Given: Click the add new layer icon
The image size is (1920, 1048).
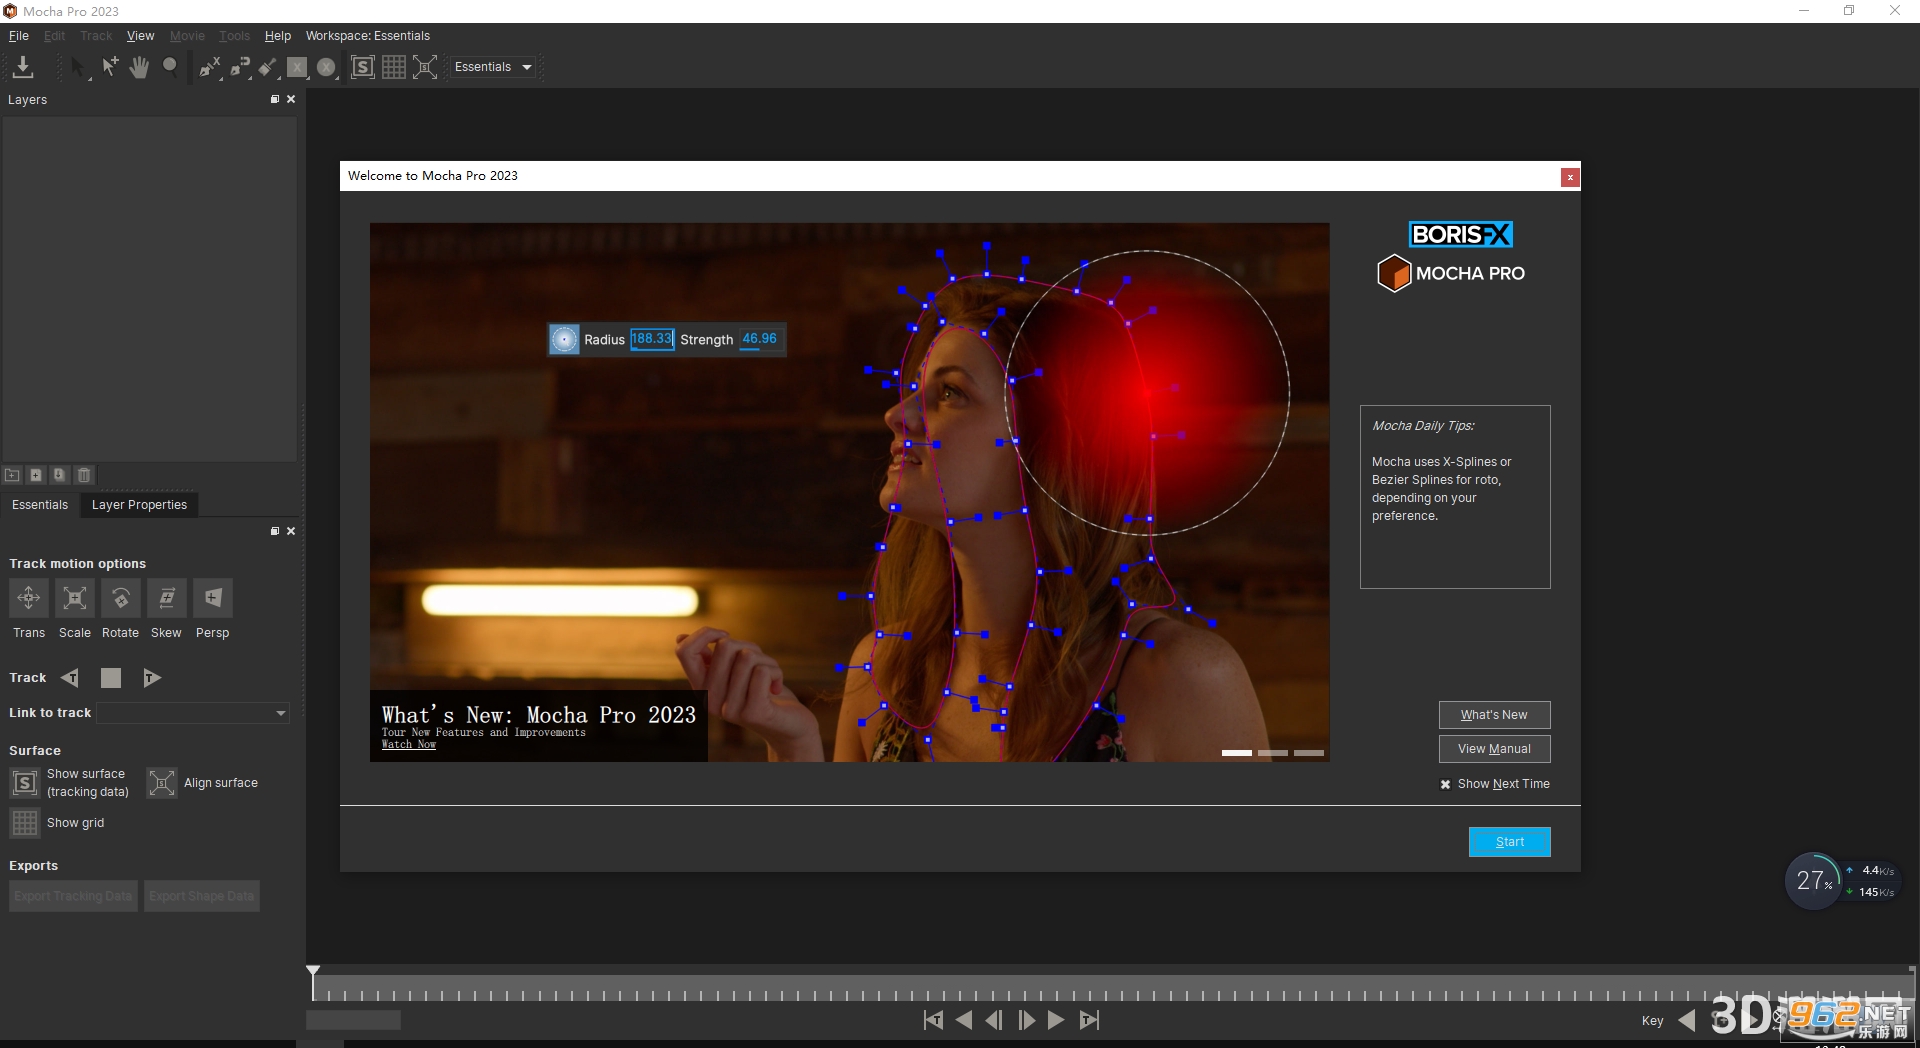Looking at the screenshot, I should click(x=36, y=475).
